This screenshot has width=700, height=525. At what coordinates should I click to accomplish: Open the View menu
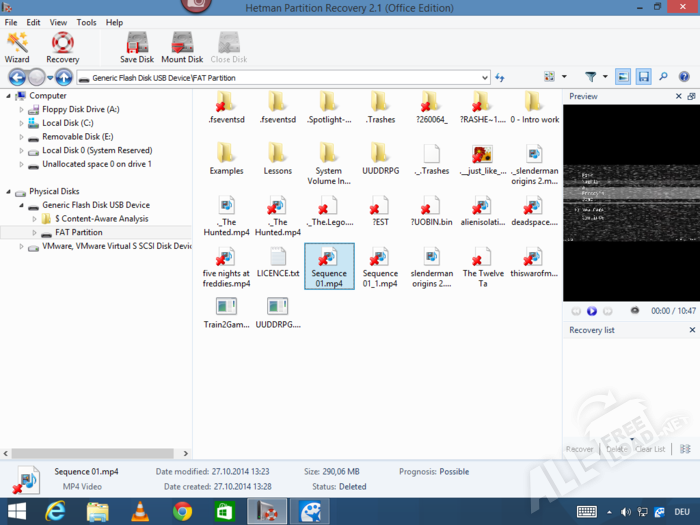point(59,22)
